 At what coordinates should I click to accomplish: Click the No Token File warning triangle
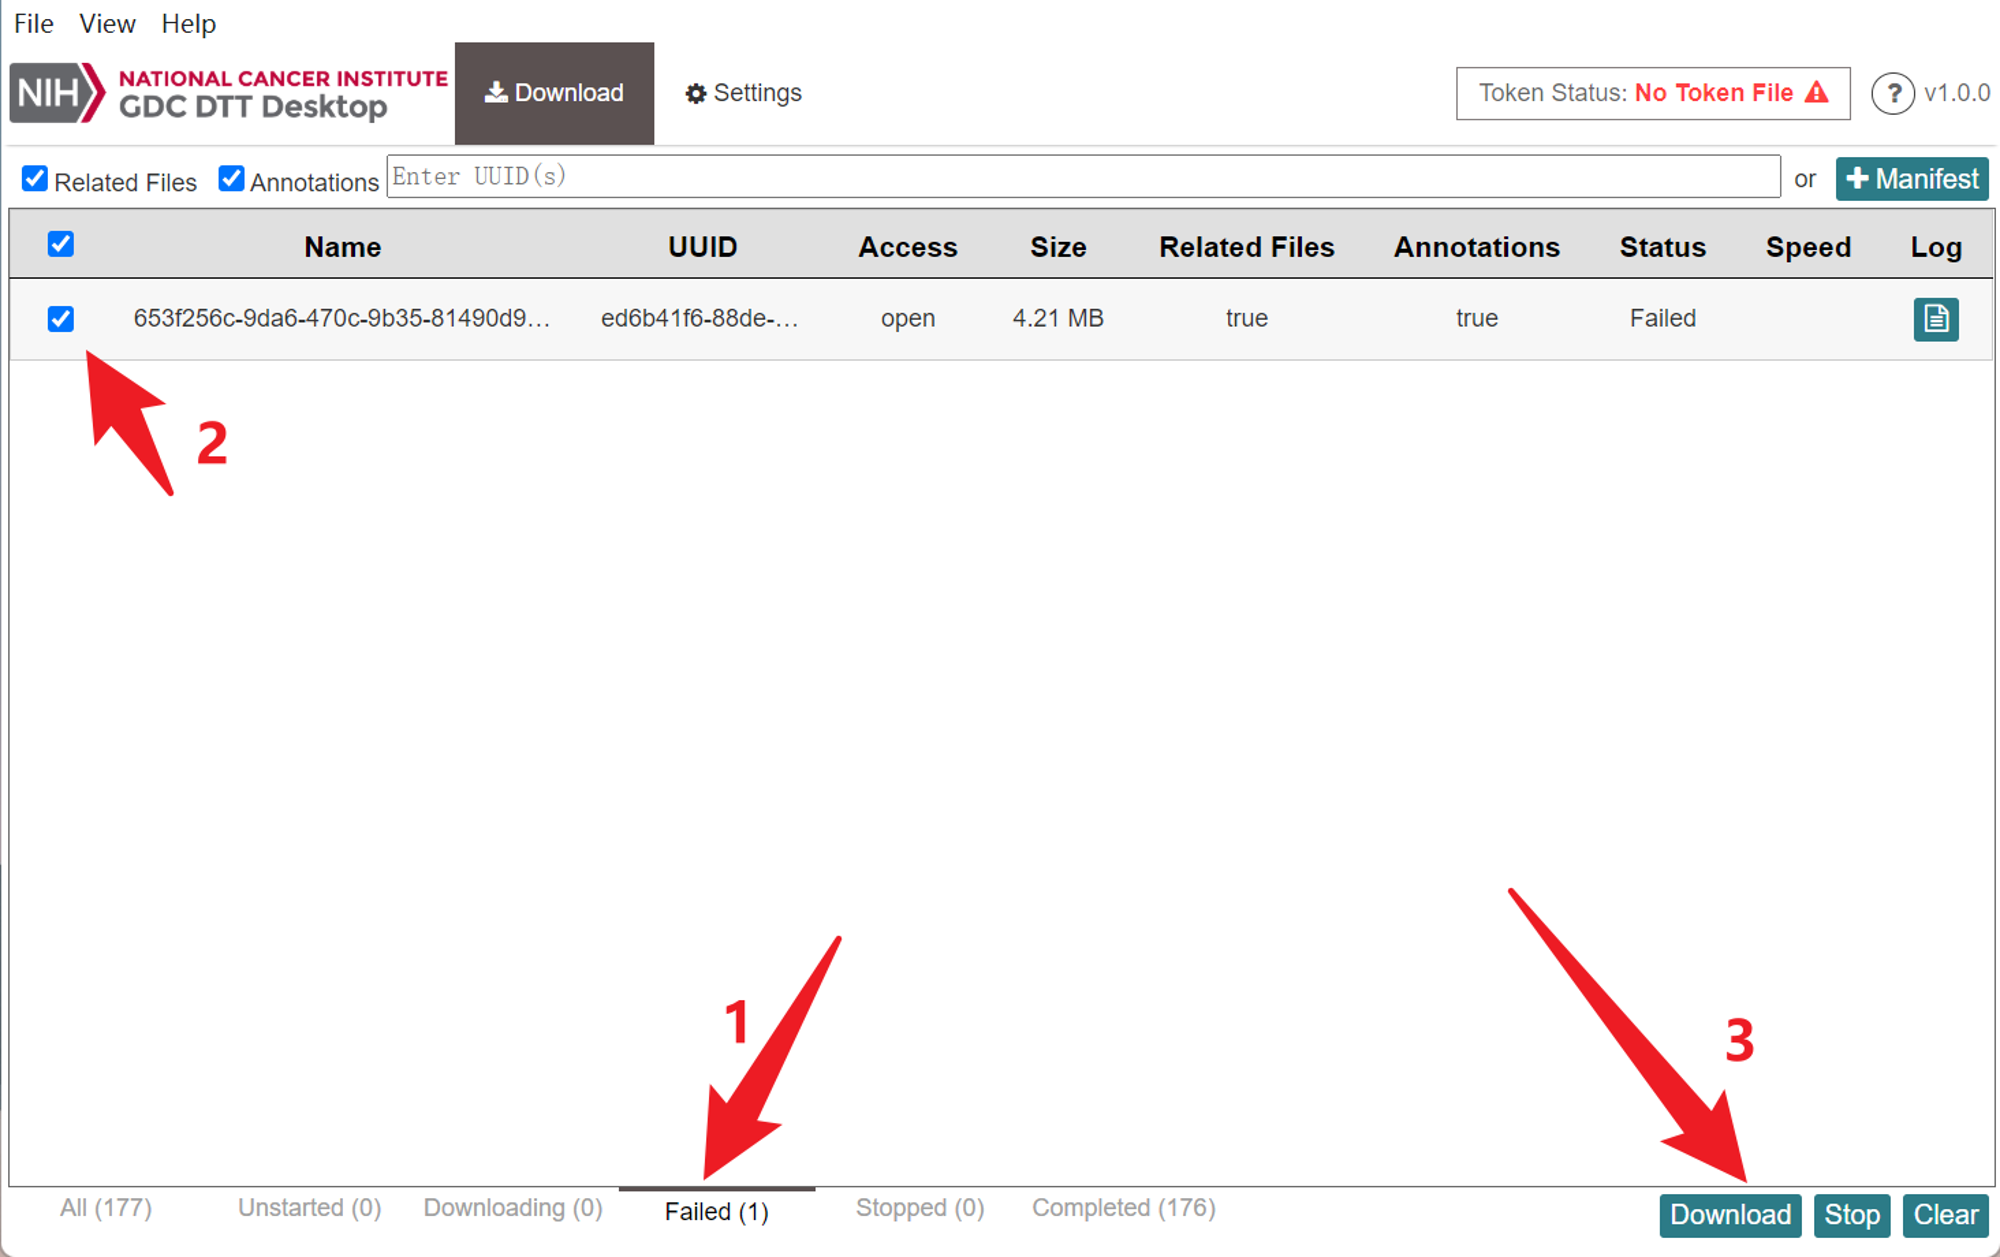tap(1817, 93)
